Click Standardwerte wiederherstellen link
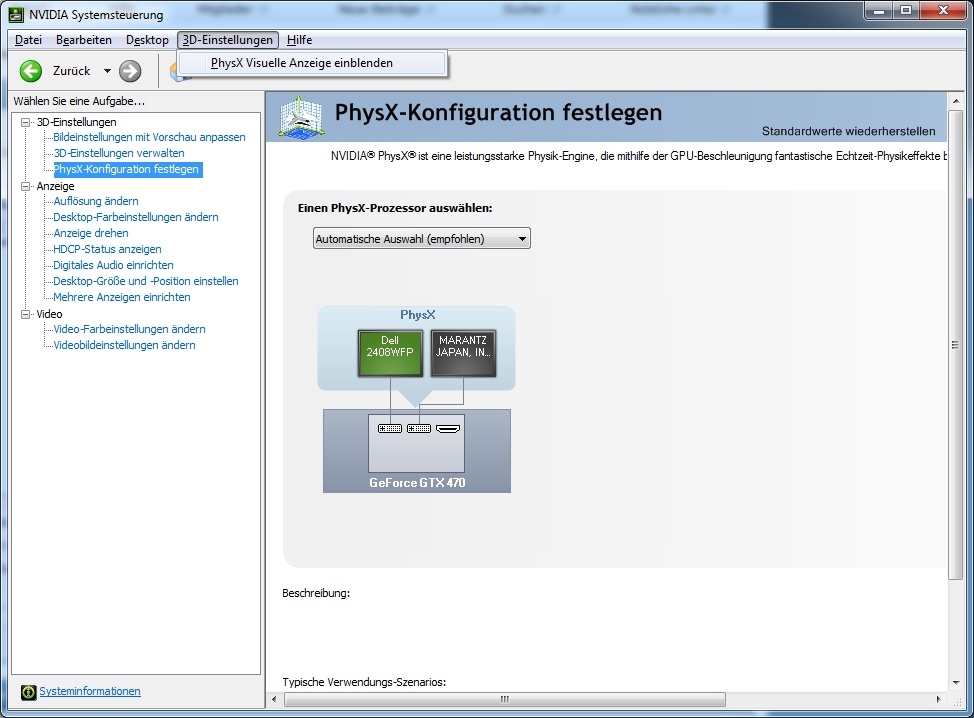This screenshot has height=718, width=974. pyautogui.click(x=849, y=131)
